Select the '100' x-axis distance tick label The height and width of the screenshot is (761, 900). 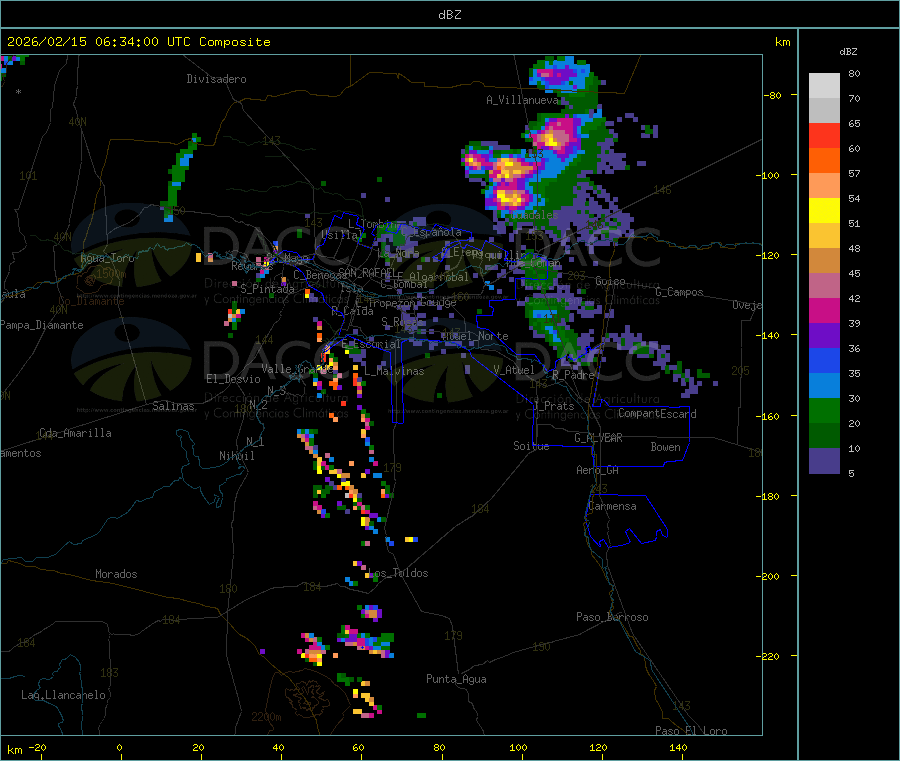(518, 747)
